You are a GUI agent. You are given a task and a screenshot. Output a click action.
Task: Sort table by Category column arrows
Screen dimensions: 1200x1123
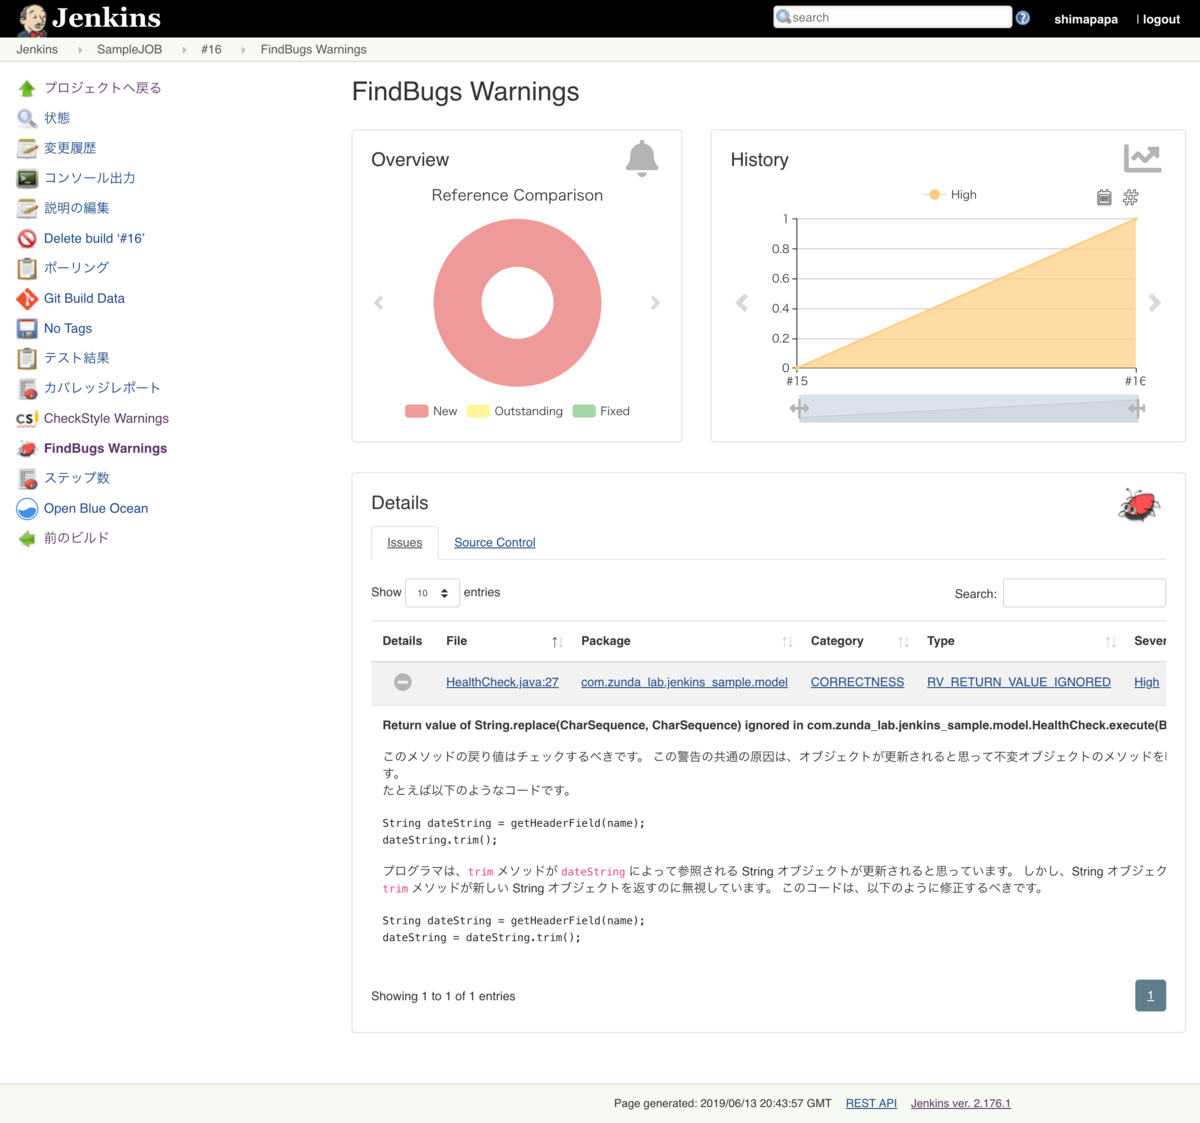[x=903, y=642]
